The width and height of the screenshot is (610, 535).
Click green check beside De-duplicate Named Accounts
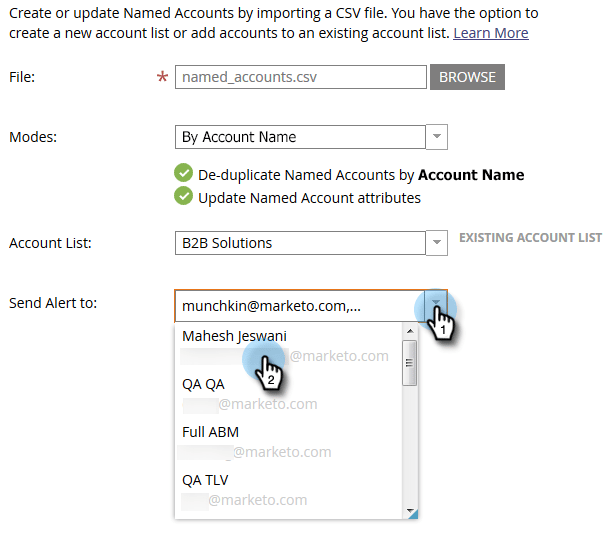tap(183, 174)
